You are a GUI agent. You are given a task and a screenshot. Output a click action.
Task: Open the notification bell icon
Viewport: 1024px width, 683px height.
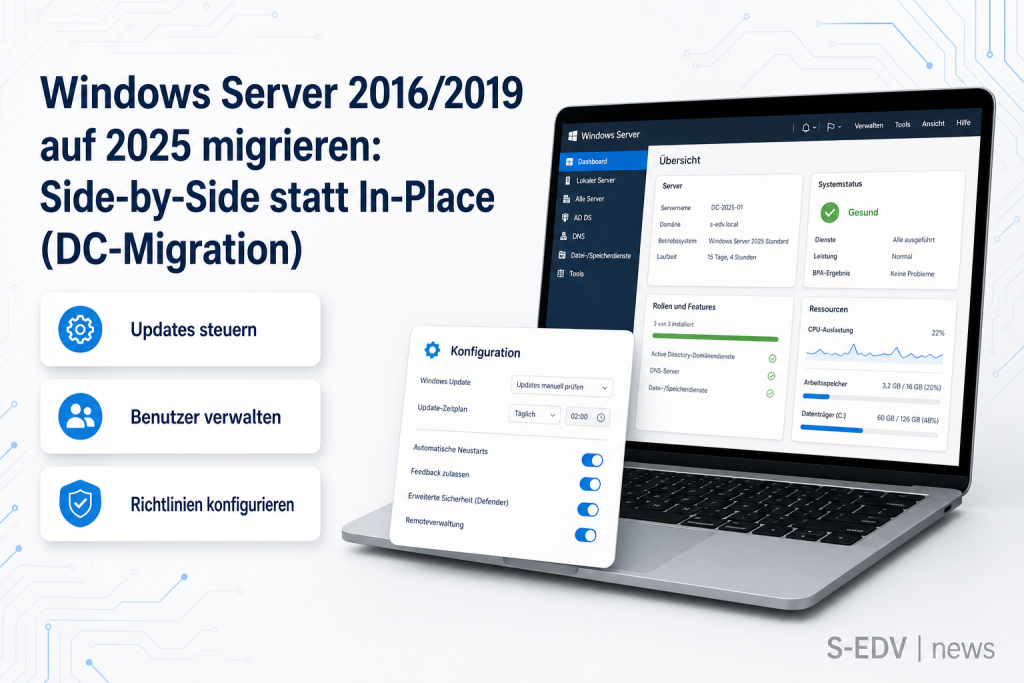(x=806, y=128)
